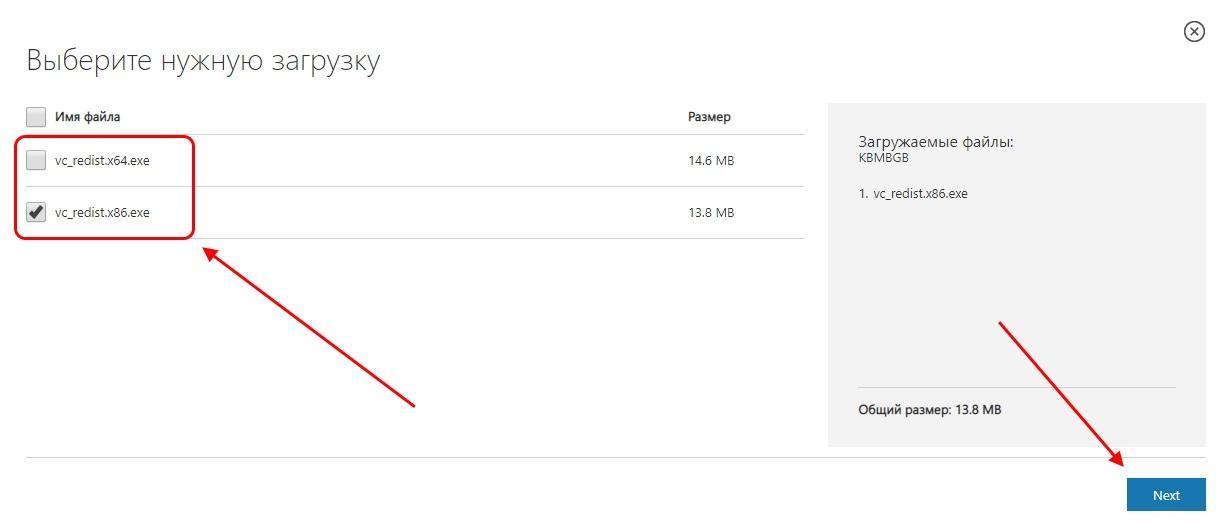
Task: Click the Имя файла column header
Action: [88, 117]
